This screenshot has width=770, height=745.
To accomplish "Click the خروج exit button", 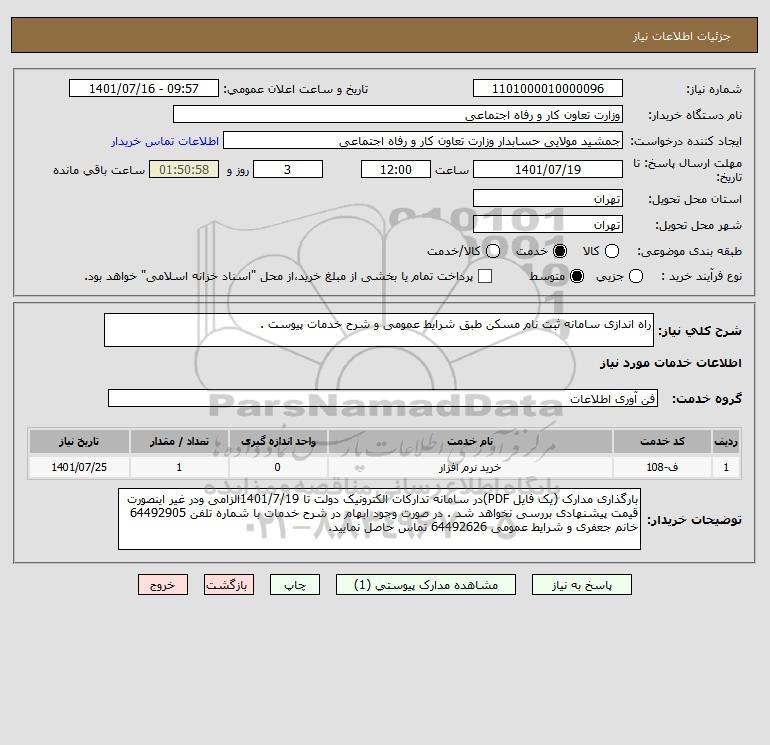I will point(163,585).
